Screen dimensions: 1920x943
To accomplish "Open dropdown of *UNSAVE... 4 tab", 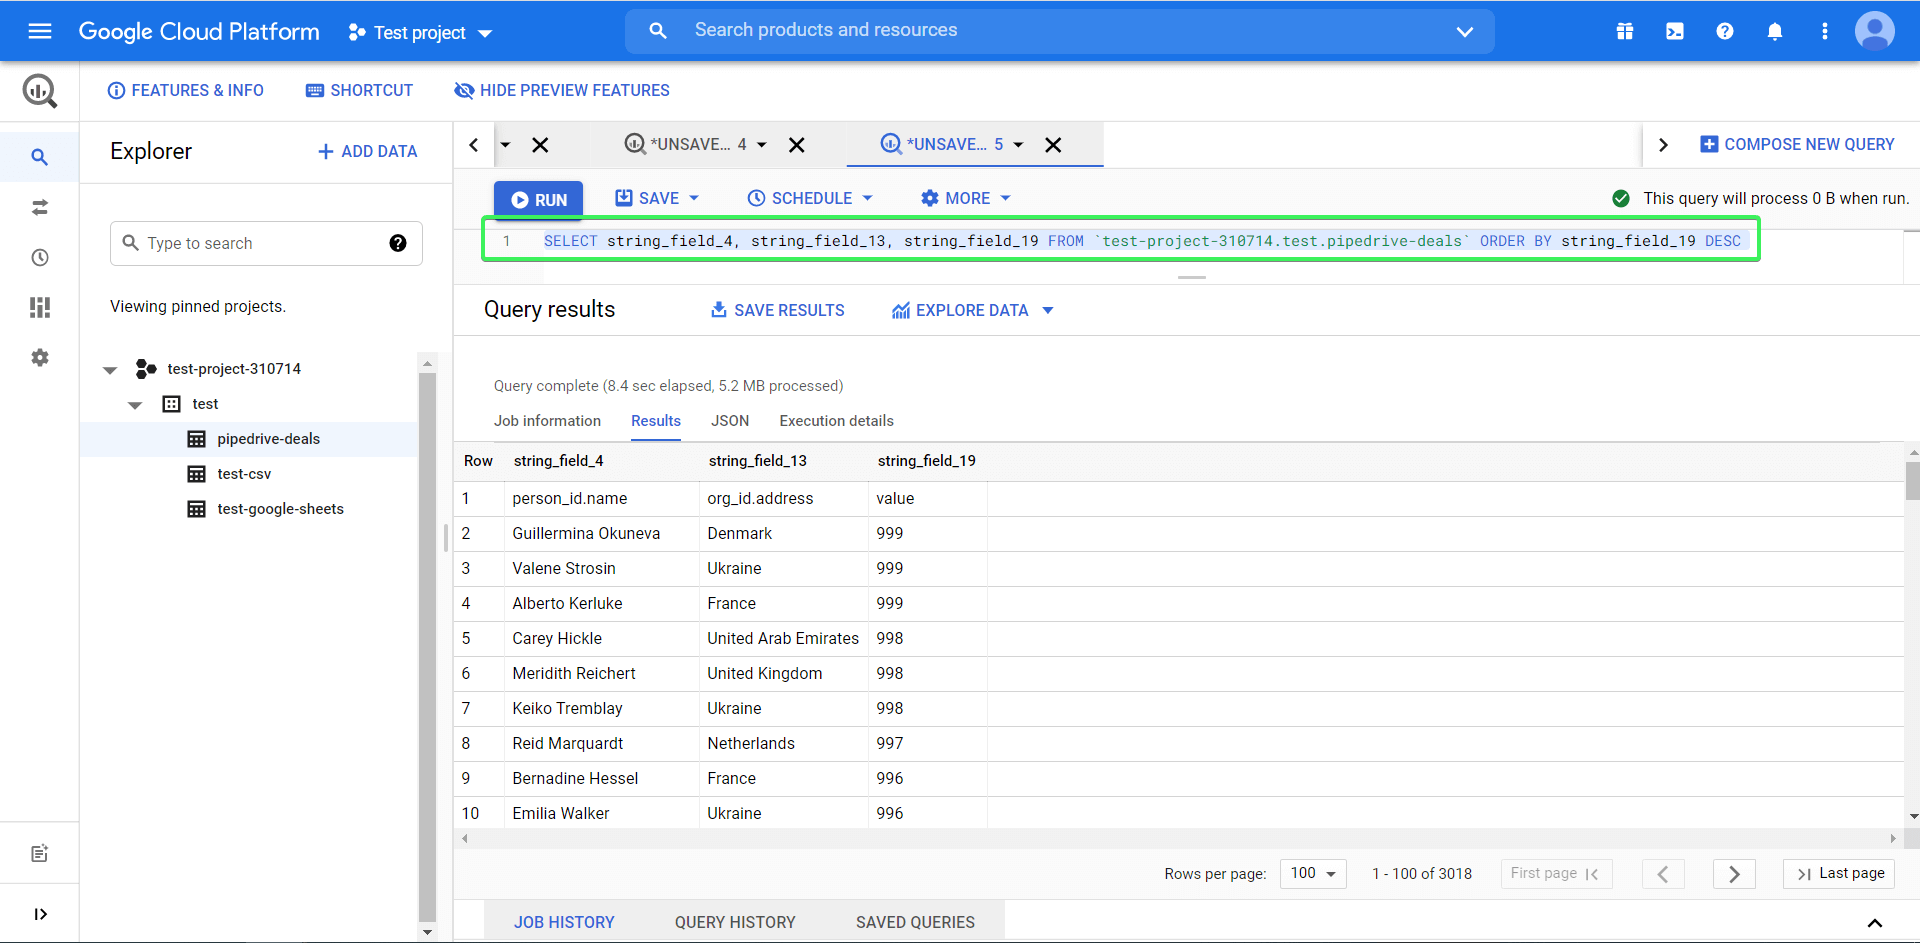I will [x=762, y=145].
